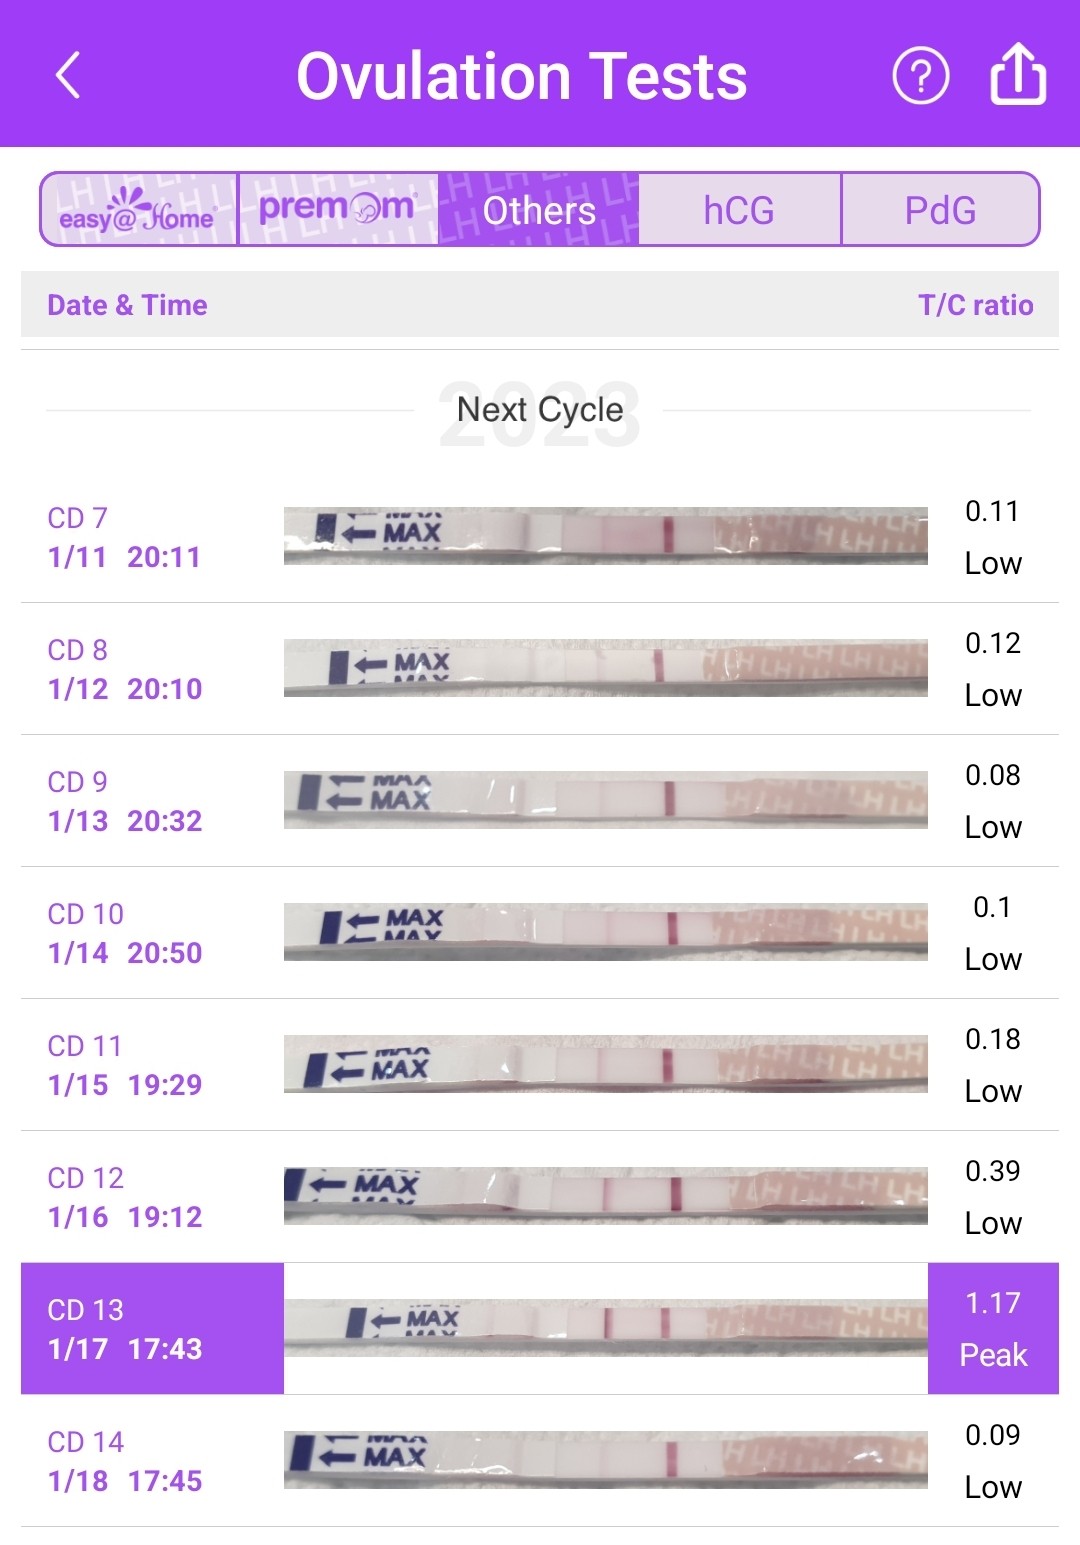Open CD 7 test strip photo
The width and height of the screenshot is (1080, 1545).
point(605,536)
